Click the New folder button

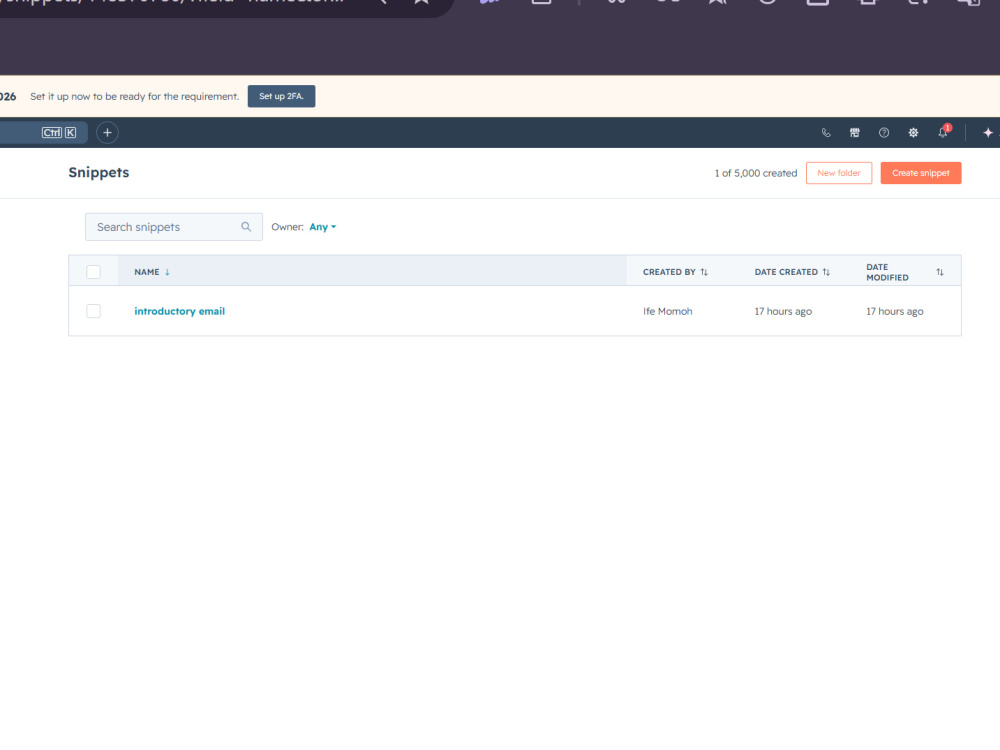click(x=839, y=173)
